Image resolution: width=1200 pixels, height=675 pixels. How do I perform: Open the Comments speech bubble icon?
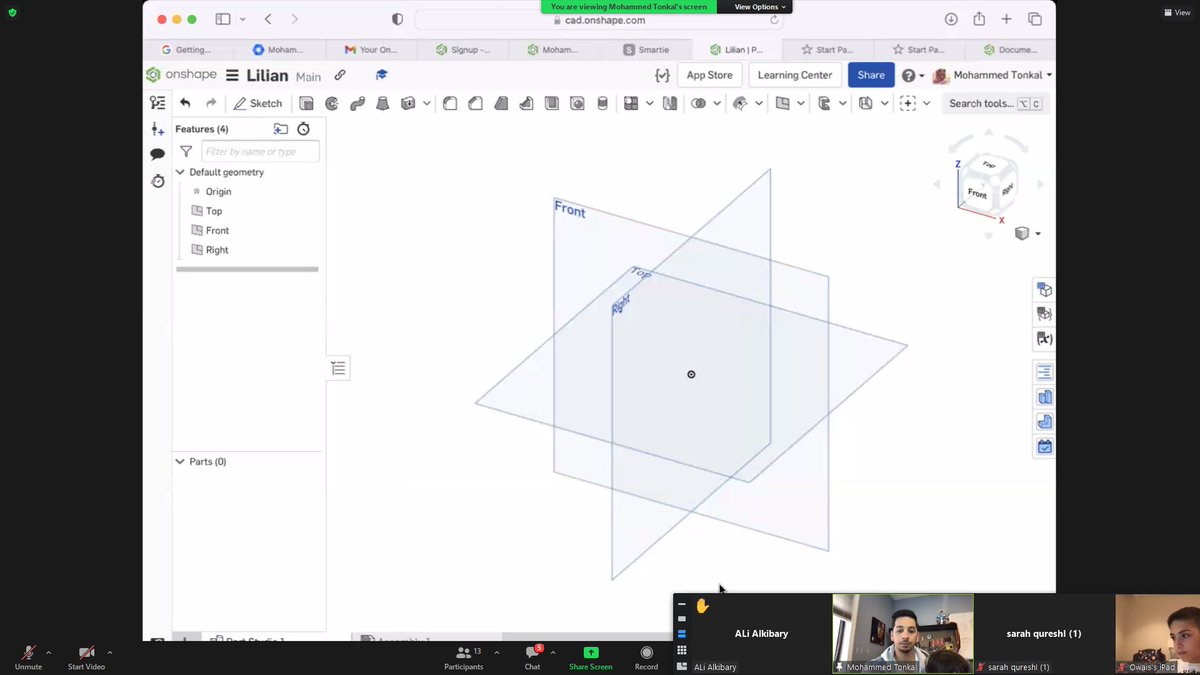click(x=157, y=154)
